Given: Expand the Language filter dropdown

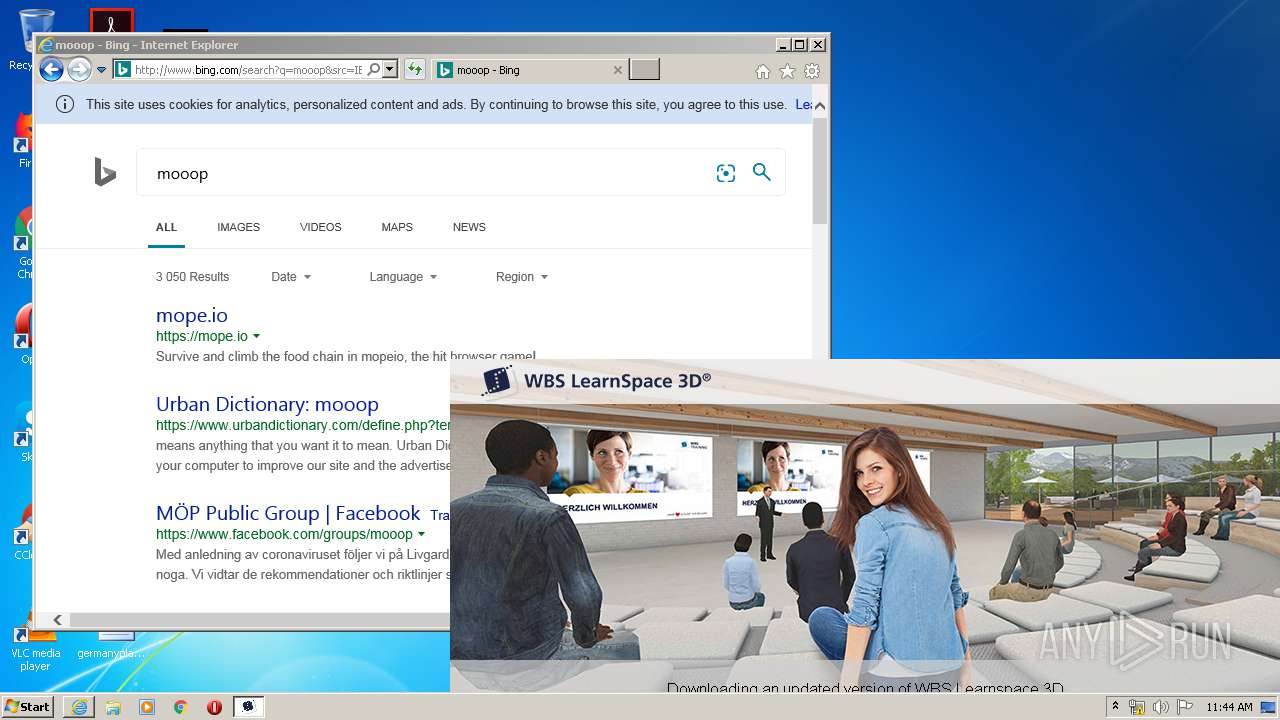Looking at the screenshot, I should coord(403,277).
